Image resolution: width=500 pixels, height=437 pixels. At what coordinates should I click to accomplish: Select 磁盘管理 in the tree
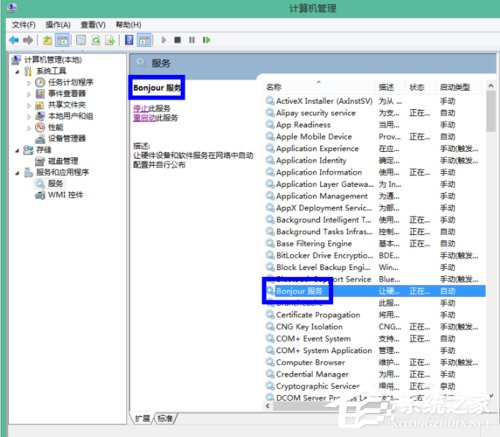63,161
